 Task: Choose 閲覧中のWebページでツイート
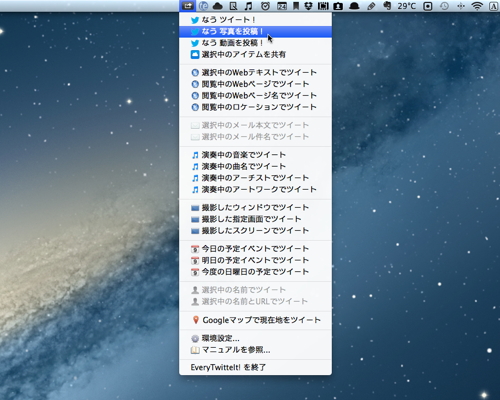pos(255,84)
